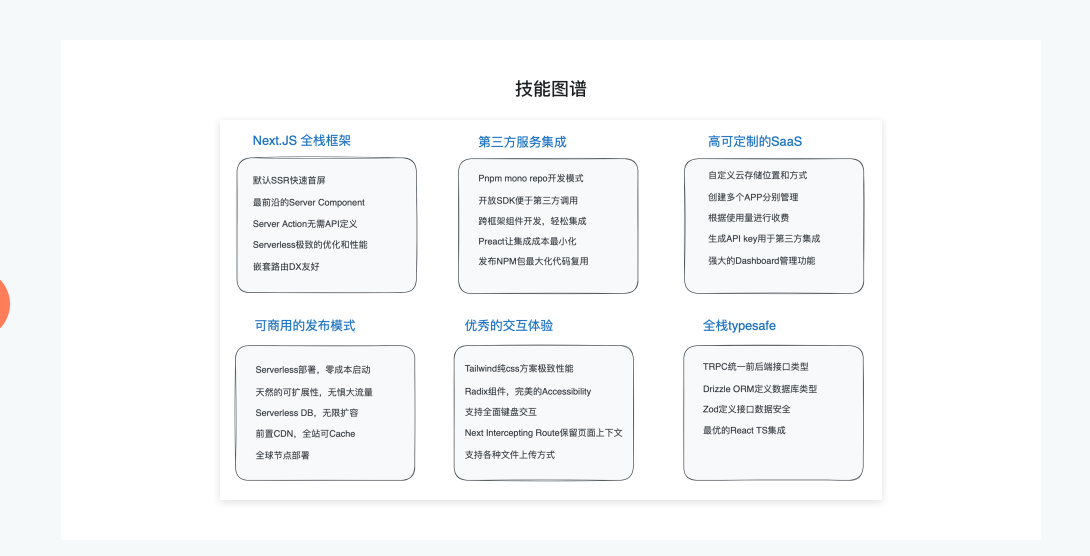
Task: Click 强大的Dashboard管理功能 item
Action: click(x=761, y=261)
